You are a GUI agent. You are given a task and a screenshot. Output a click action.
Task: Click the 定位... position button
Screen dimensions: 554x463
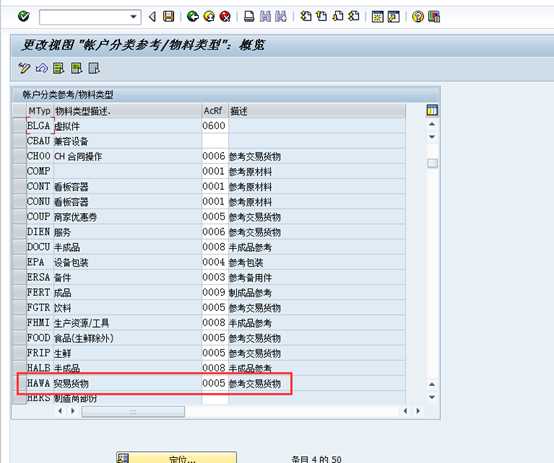coord(176,457)
